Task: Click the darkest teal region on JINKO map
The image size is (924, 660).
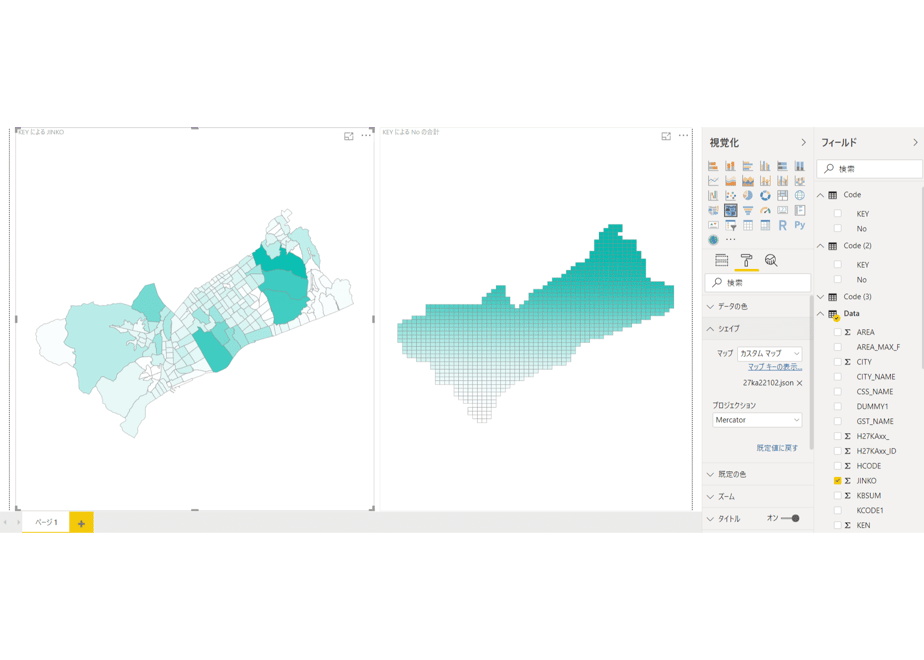Action: pos(284,259)
